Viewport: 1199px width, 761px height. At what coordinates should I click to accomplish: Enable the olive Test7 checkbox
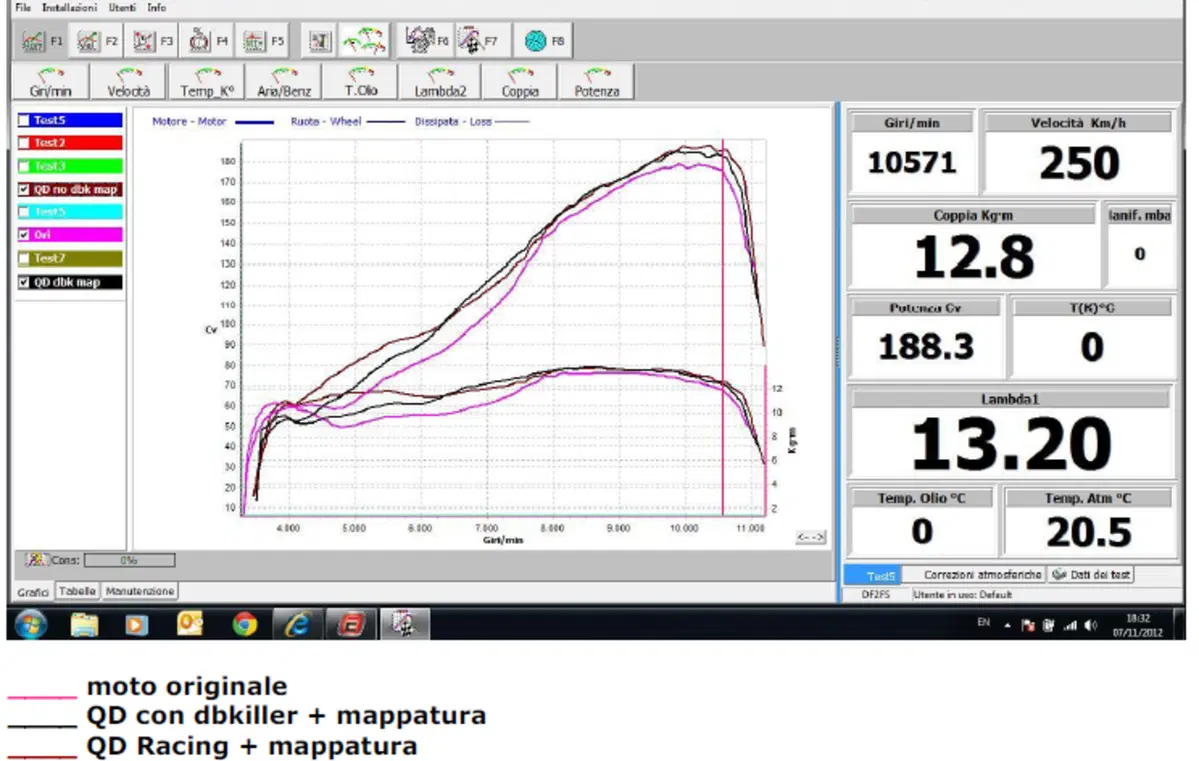24,259
